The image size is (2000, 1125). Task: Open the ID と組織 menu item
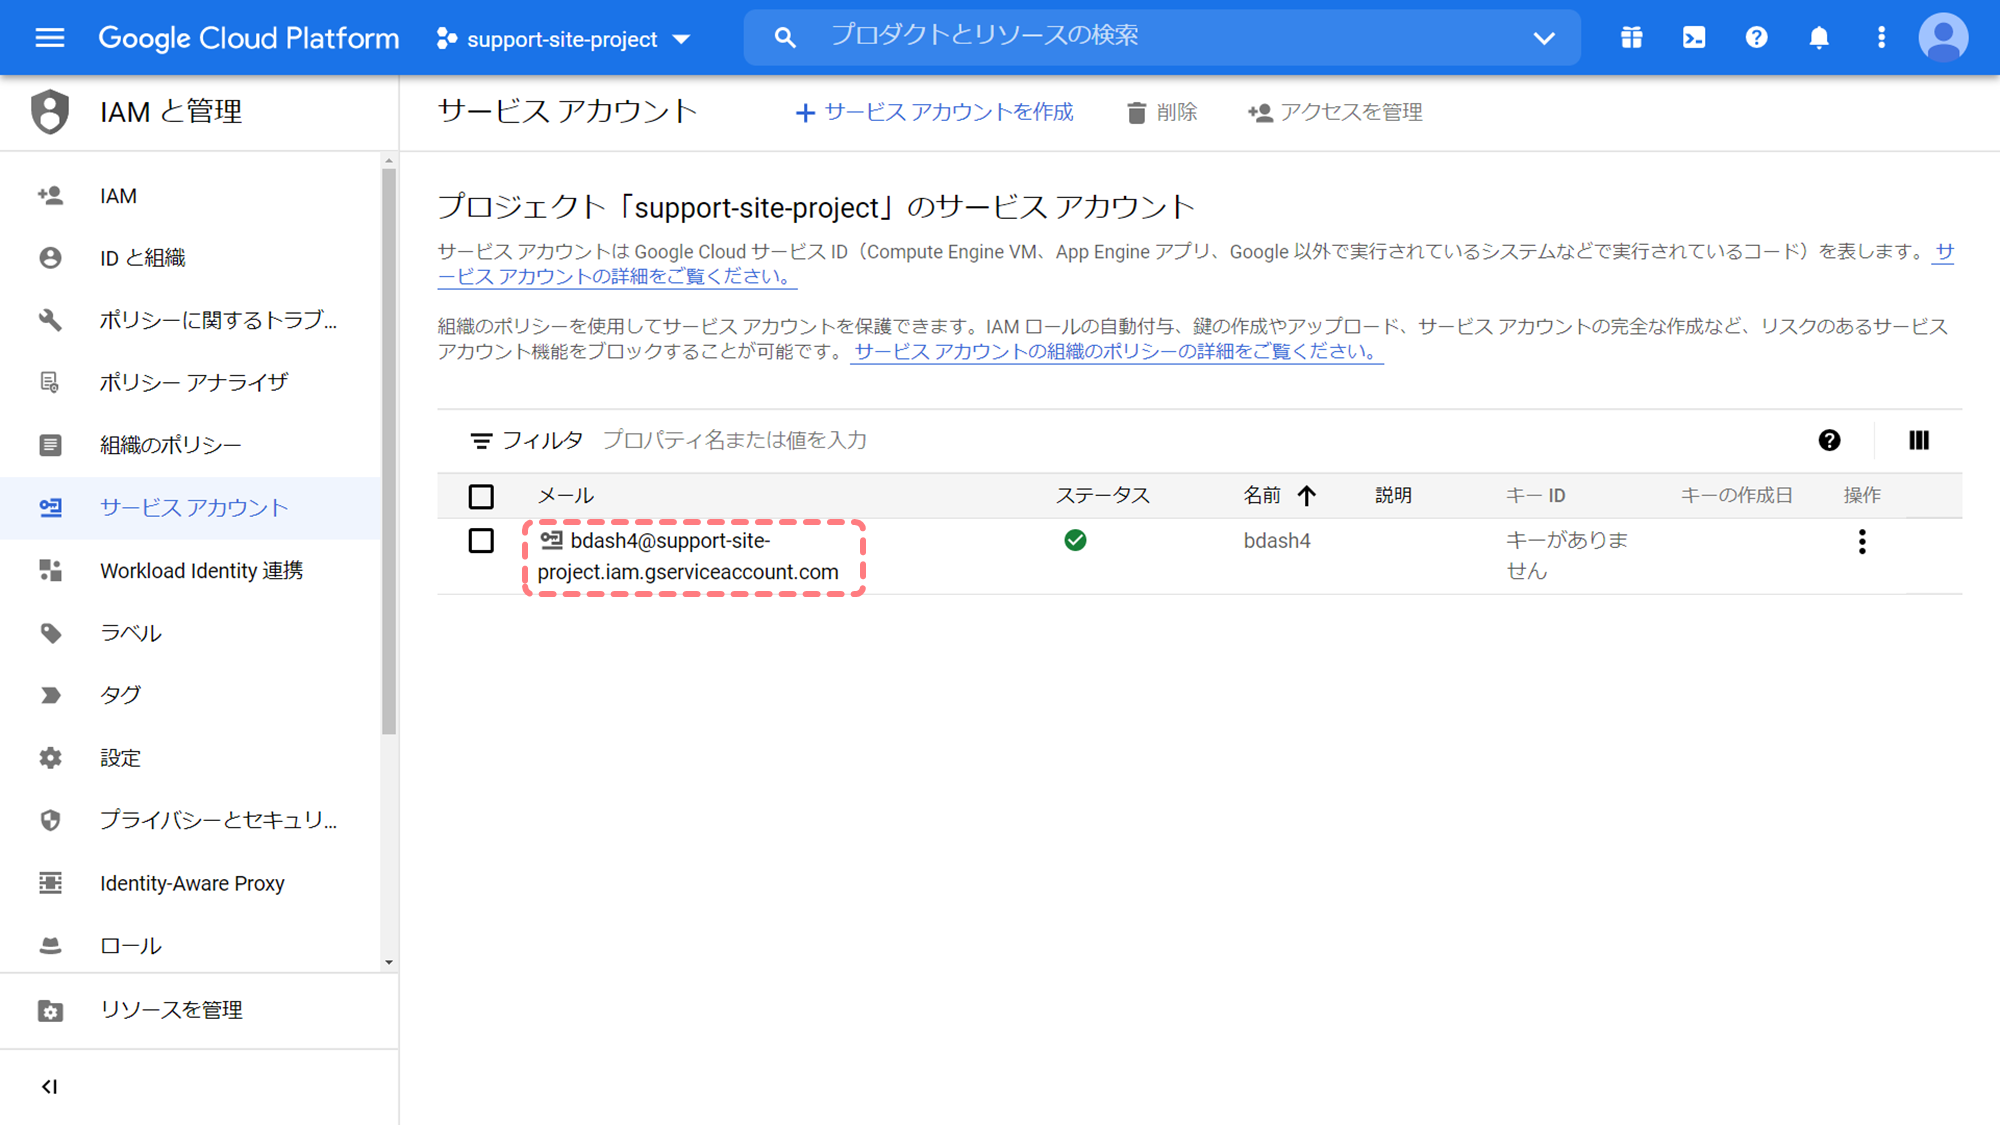[x=190, y=258]
